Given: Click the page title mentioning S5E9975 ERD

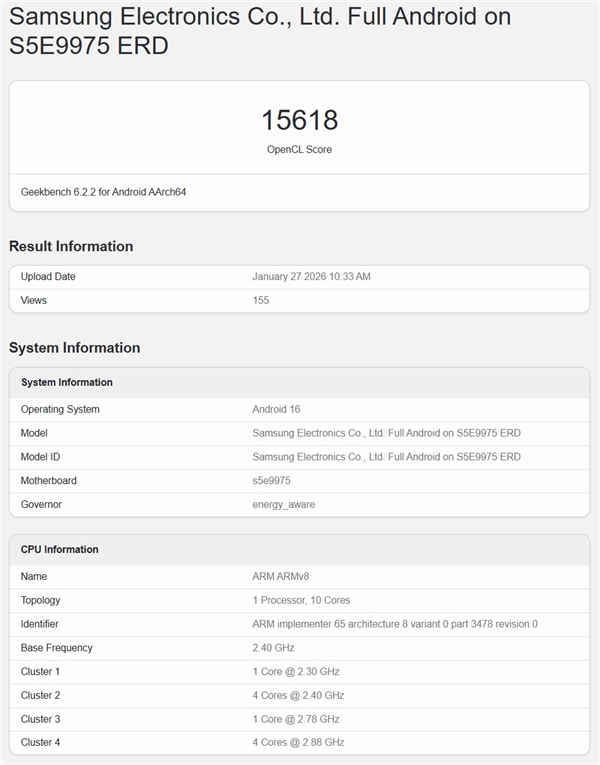Looking at the screenshot, I should pos(260,31).
